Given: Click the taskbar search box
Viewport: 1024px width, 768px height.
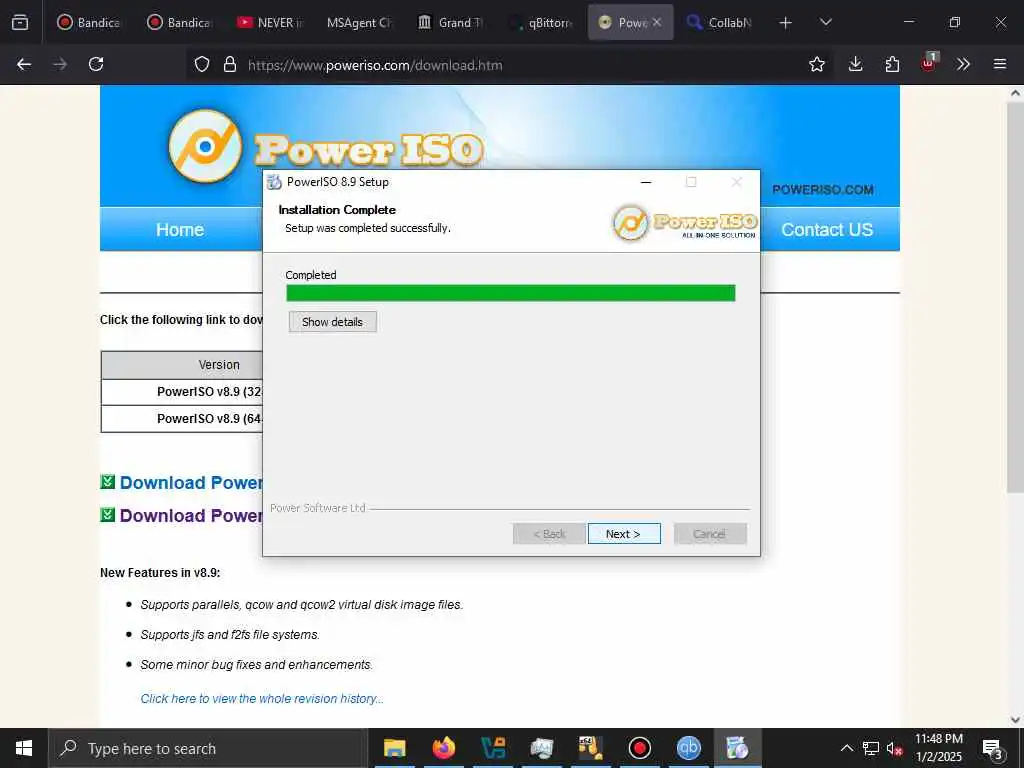Looking at the screenshot, I should pyautogui.click(x=208, y=748).
